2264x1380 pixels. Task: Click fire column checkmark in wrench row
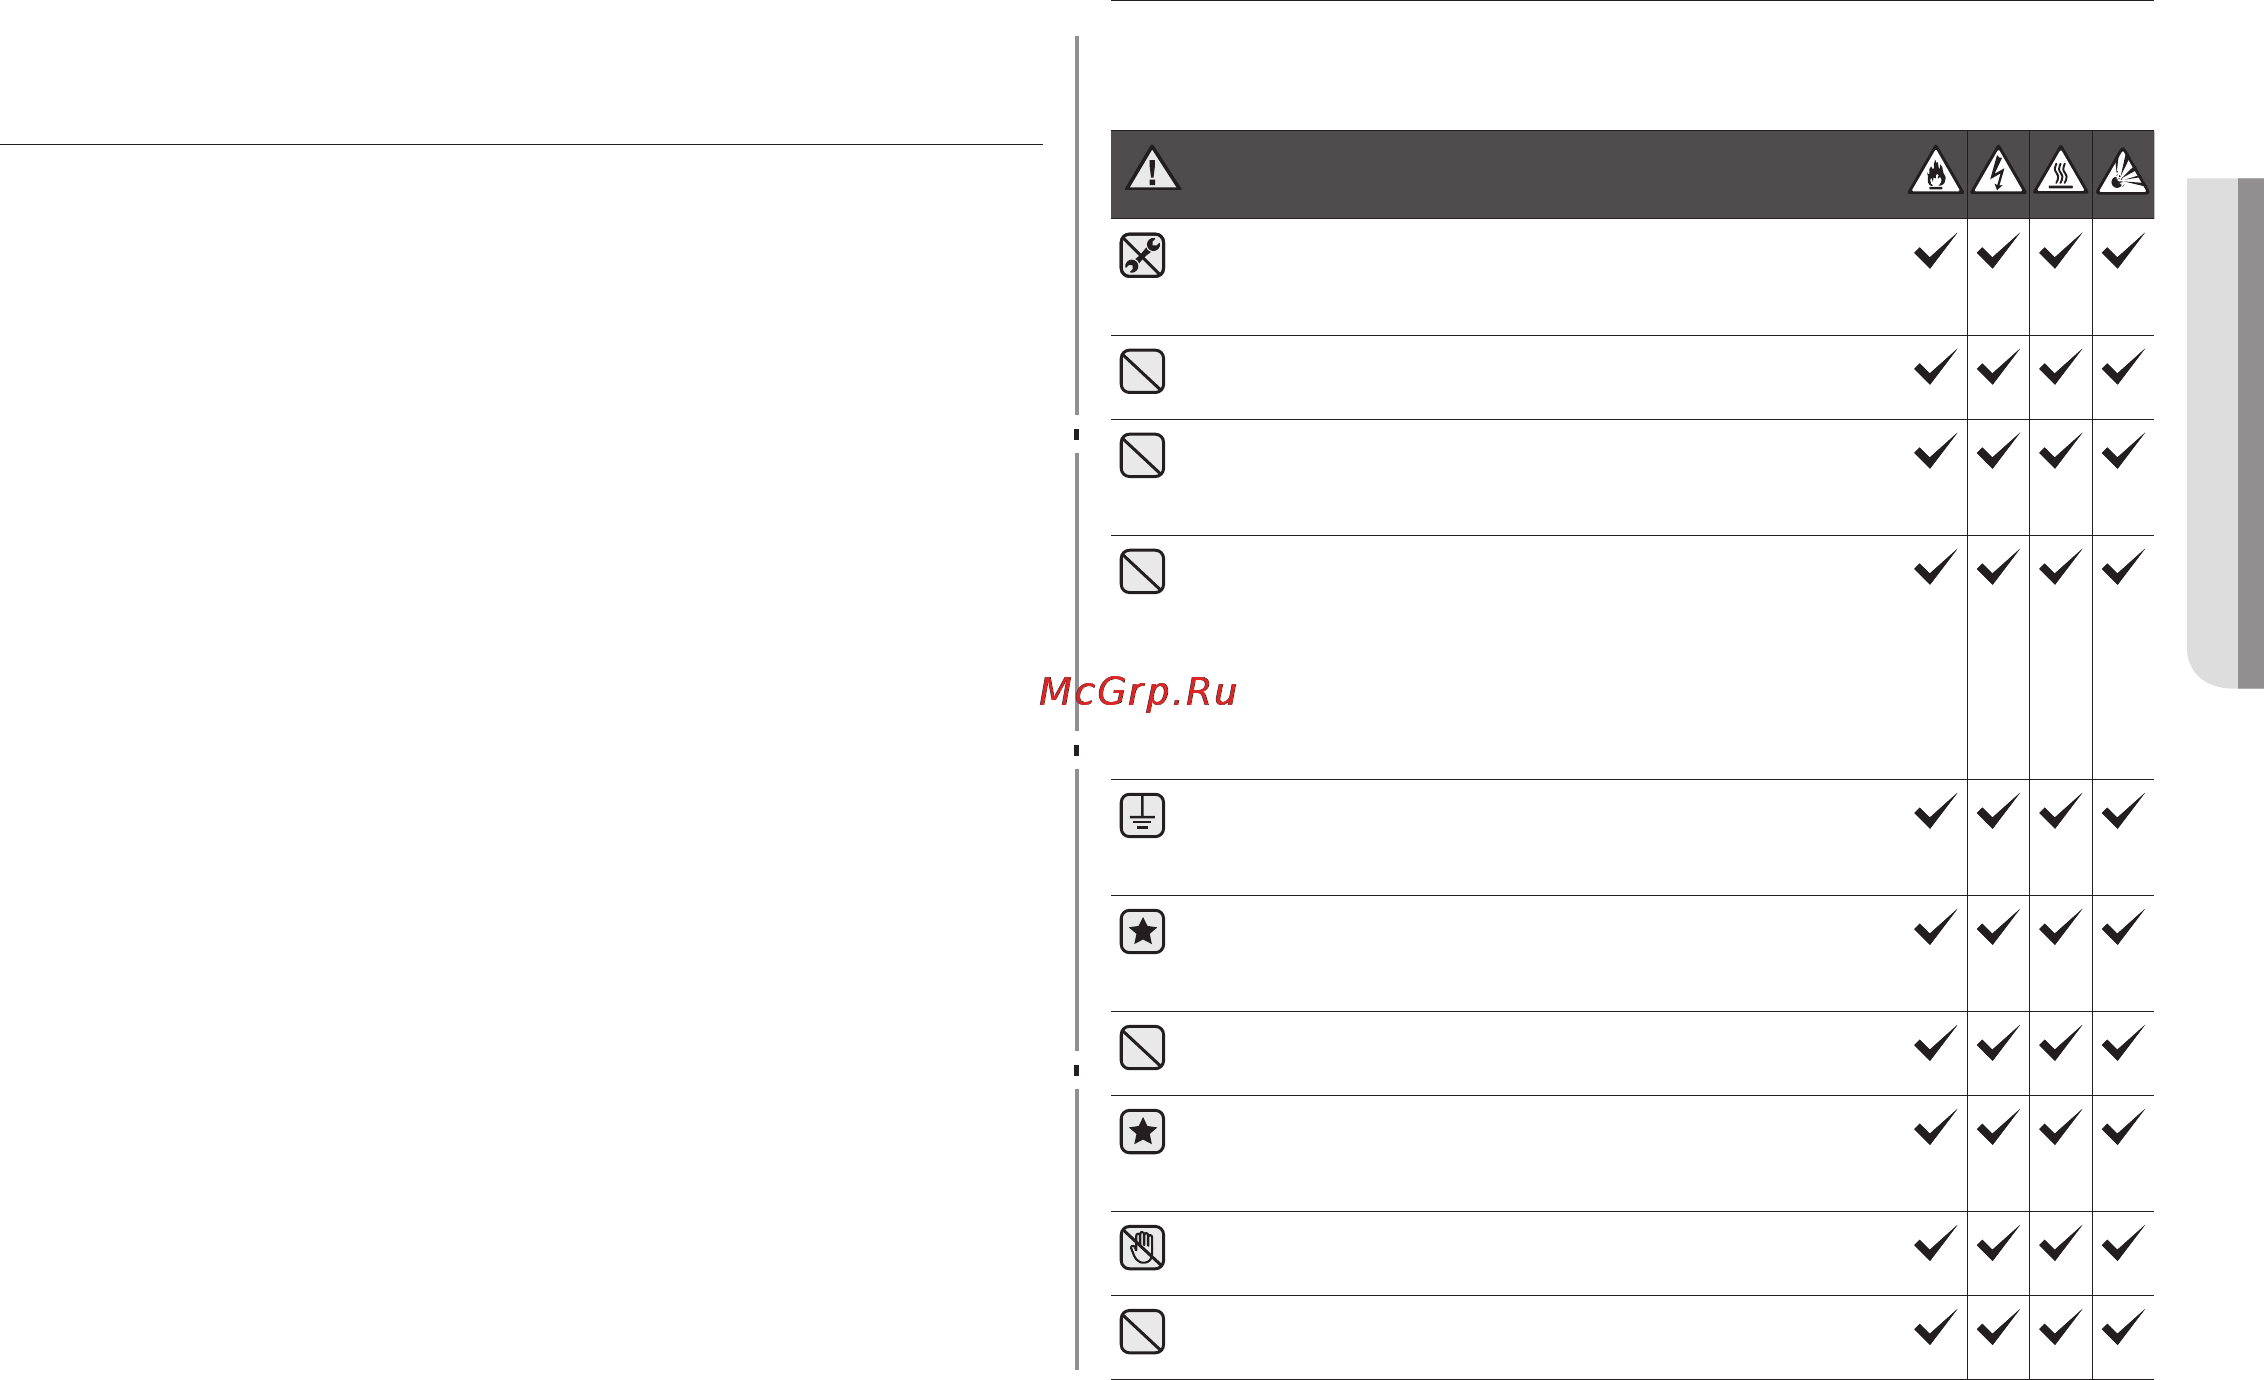(x=1936, y=250)
